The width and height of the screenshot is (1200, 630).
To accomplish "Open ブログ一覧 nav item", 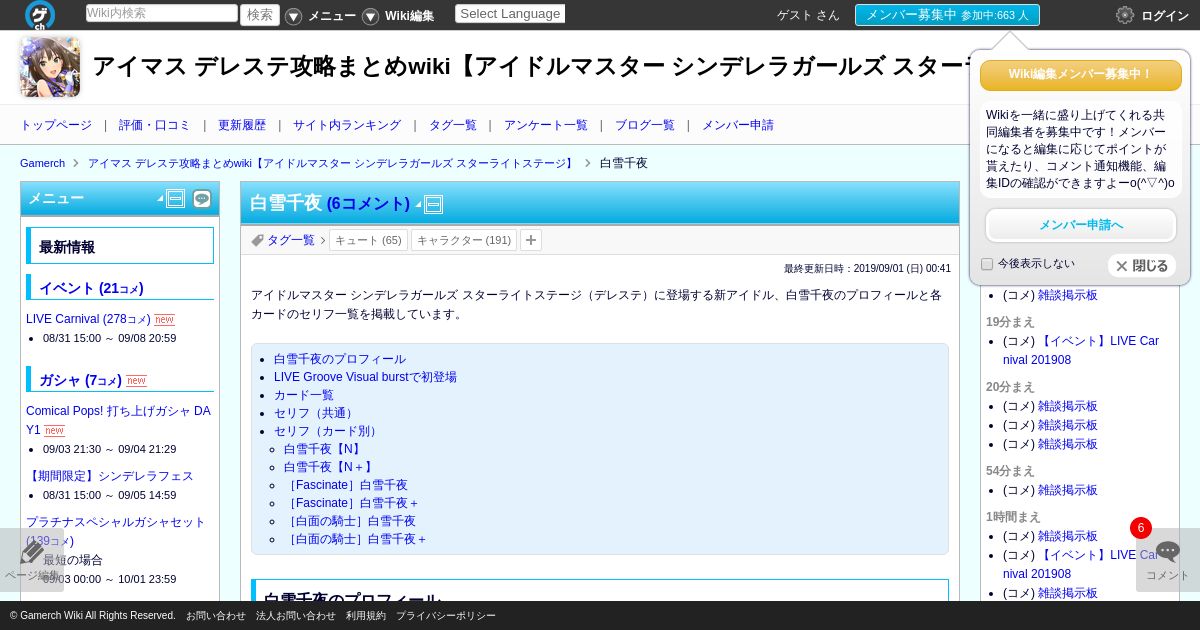I will tap(645, 125).
